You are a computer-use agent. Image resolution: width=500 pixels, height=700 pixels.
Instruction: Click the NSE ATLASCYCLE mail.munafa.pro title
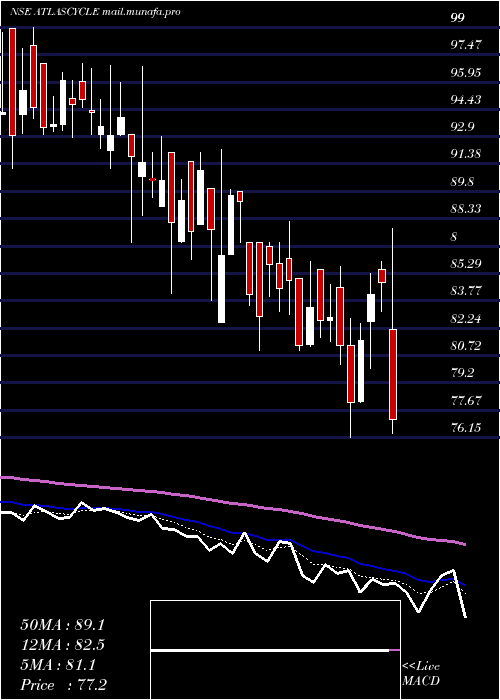point(95,12)
